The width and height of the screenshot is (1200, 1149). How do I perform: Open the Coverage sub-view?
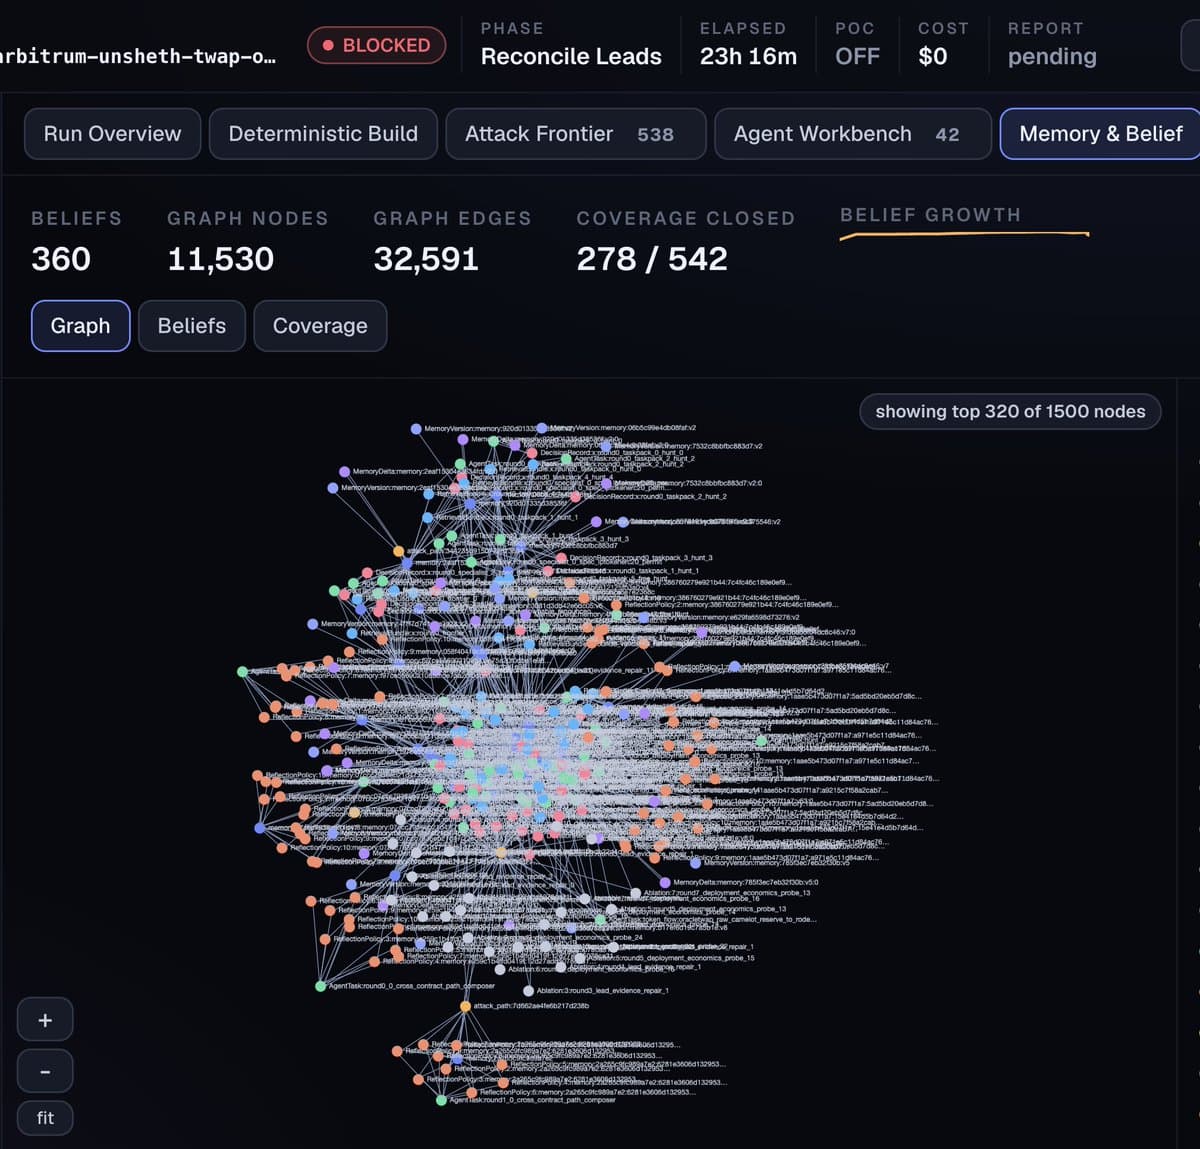(x=320, y=326)
